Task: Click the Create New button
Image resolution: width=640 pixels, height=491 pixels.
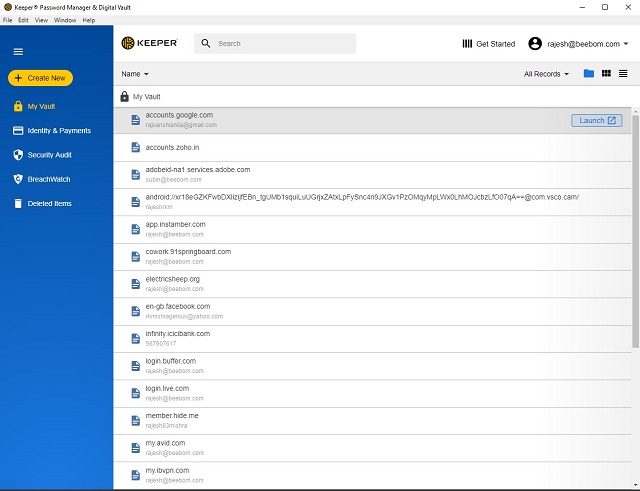Action: 40,78
